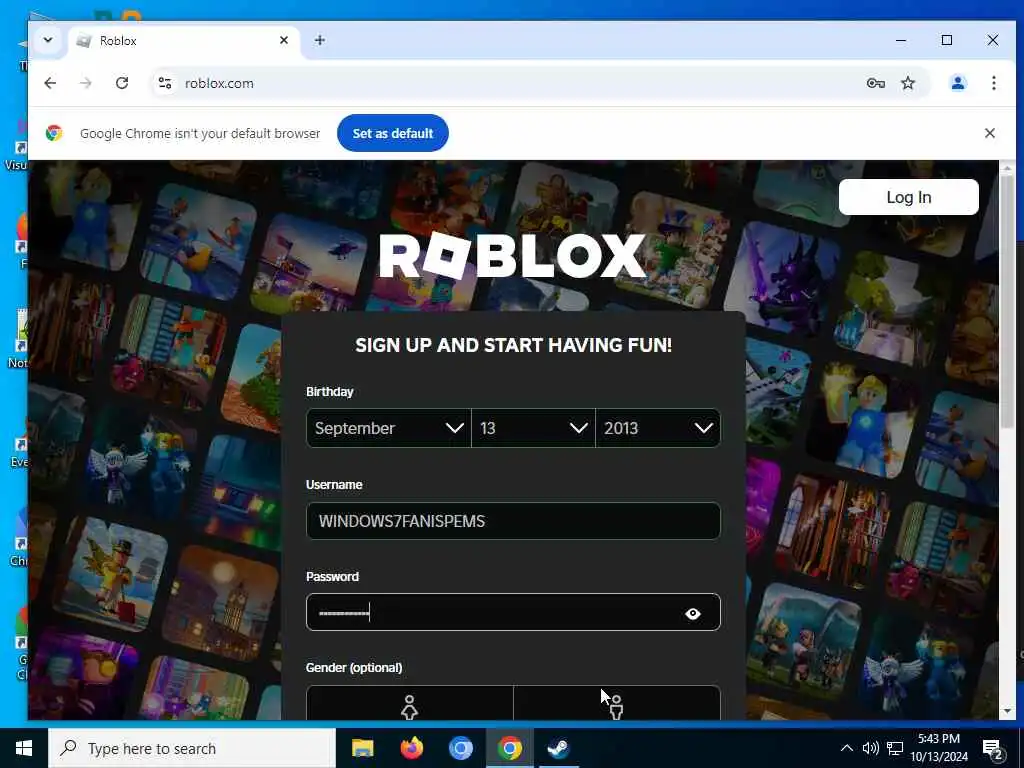Image resolution: width=1024 pixels, height=768 pixels.
Task: Click the taskbar search box
Action: tap(192, 748)
